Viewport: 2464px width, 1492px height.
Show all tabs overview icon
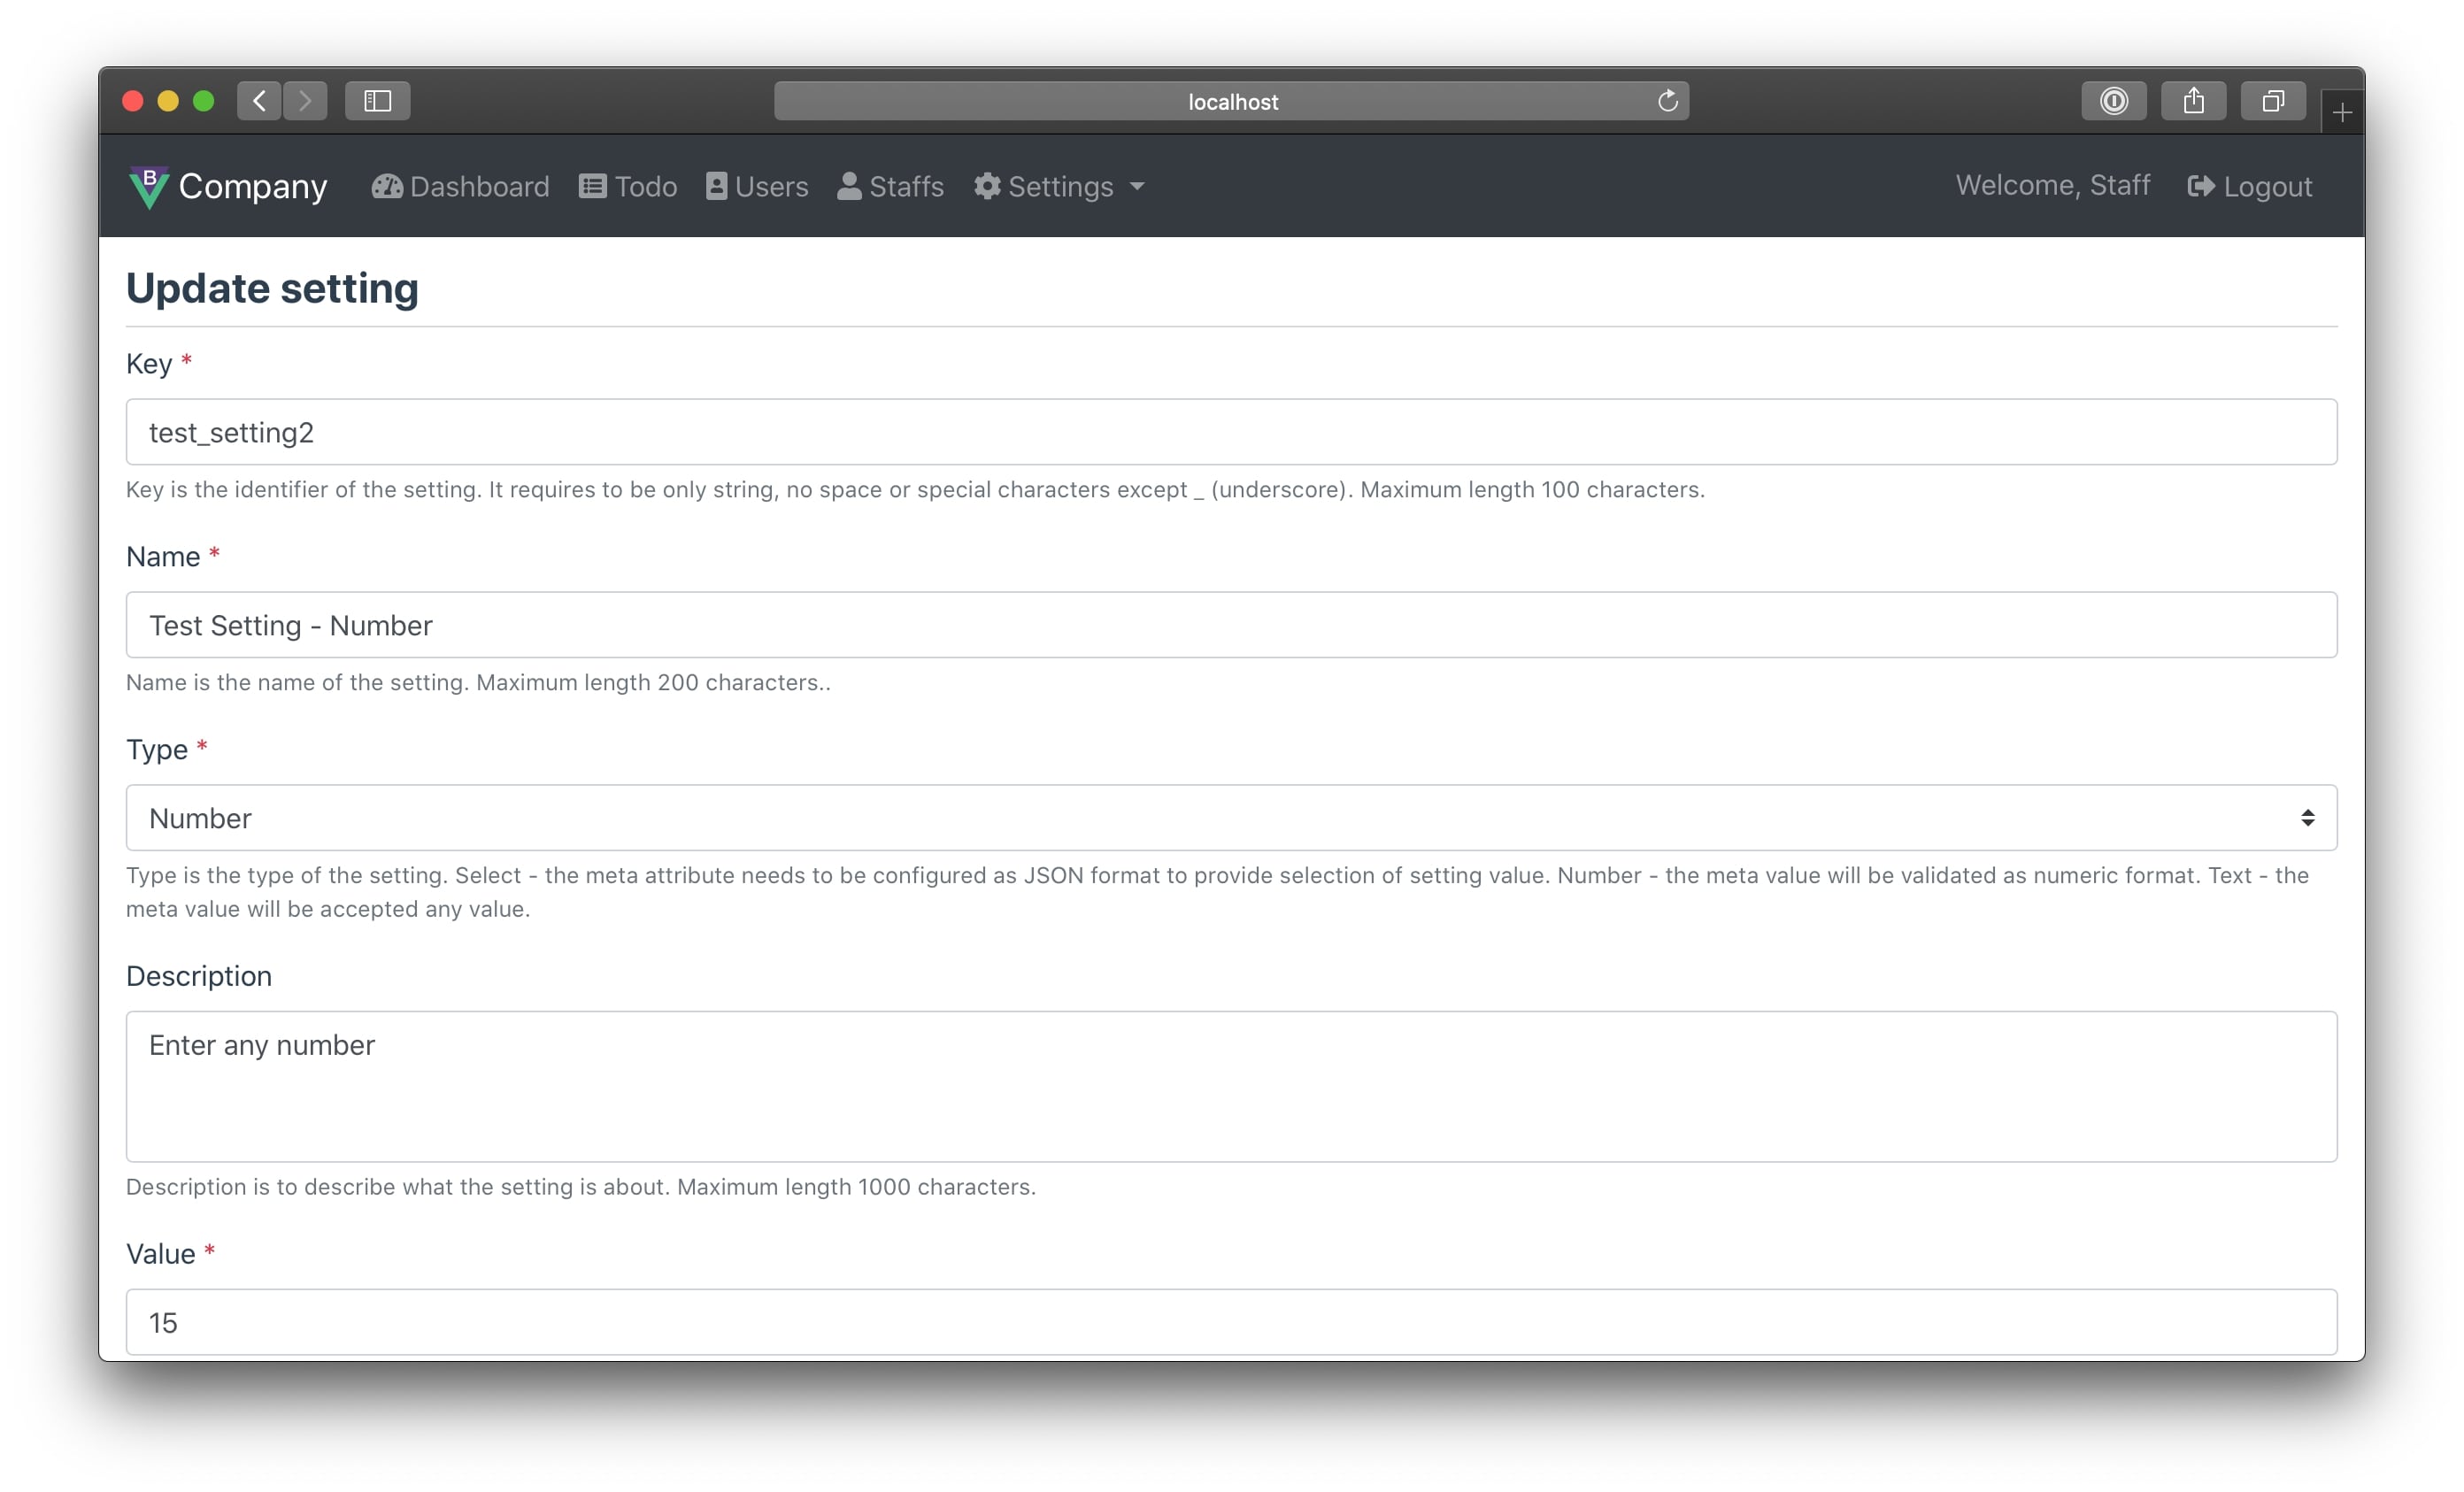tap(2273, 101)
